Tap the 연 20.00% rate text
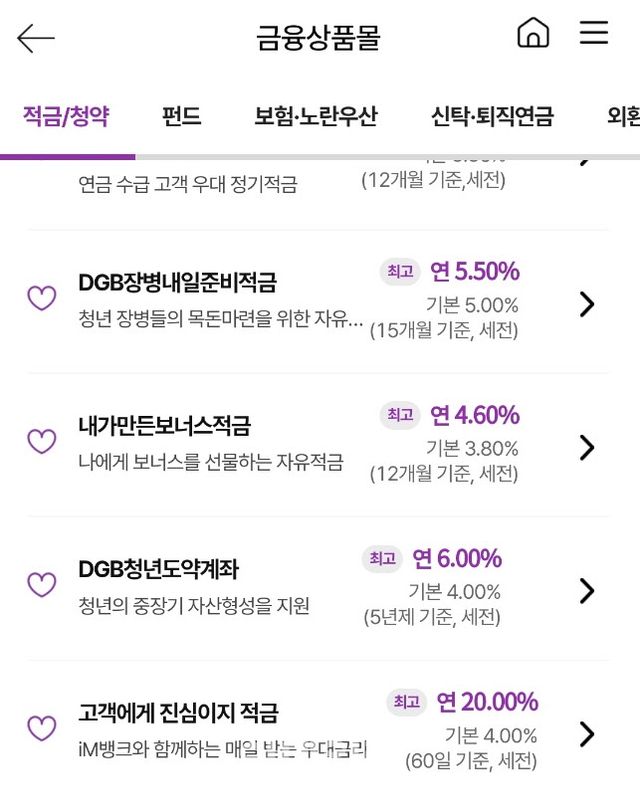Image resolution: width=640 pixels, height=796 pixels. pyautogui.click(x=486, y=701)
